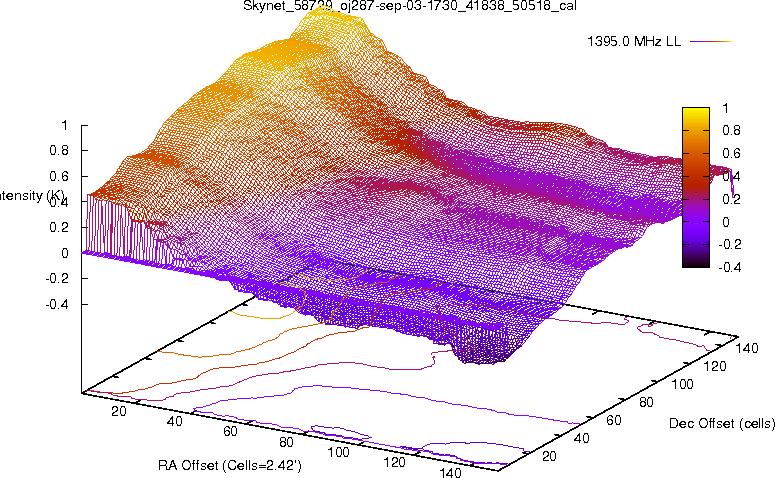Select intensity axis tick label -0.2

tap(57, 279)
